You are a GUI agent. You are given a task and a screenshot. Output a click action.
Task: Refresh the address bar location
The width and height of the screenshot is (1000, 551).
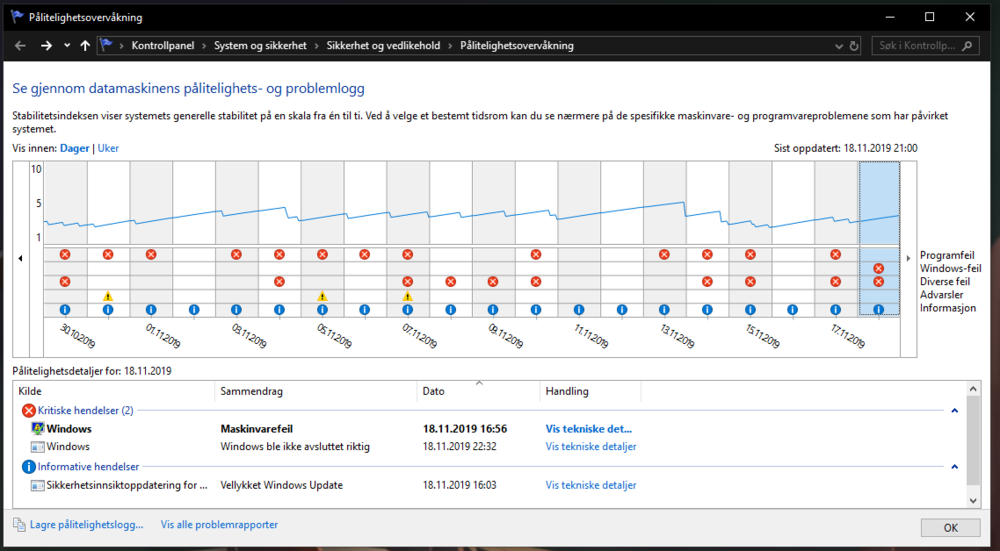click(x=855, y=46)
